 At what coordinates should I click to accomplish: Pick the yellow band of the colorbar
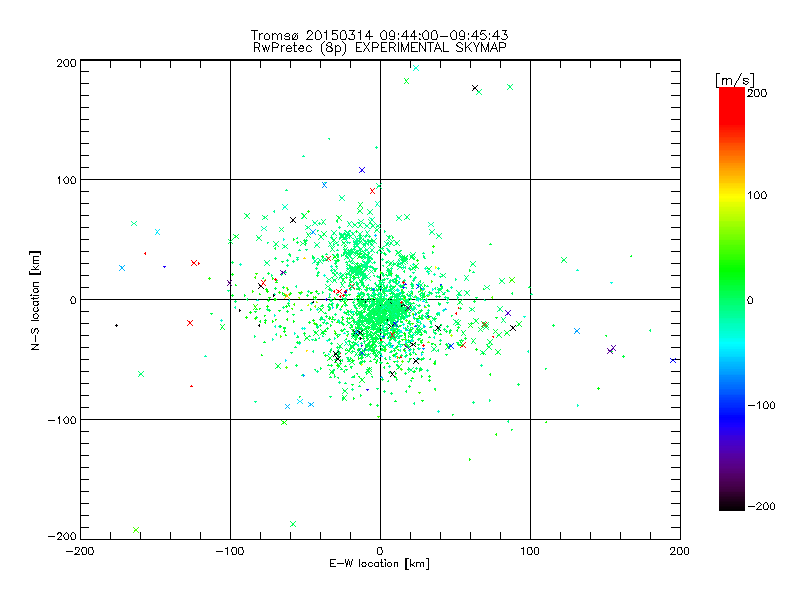pos(732,196)
